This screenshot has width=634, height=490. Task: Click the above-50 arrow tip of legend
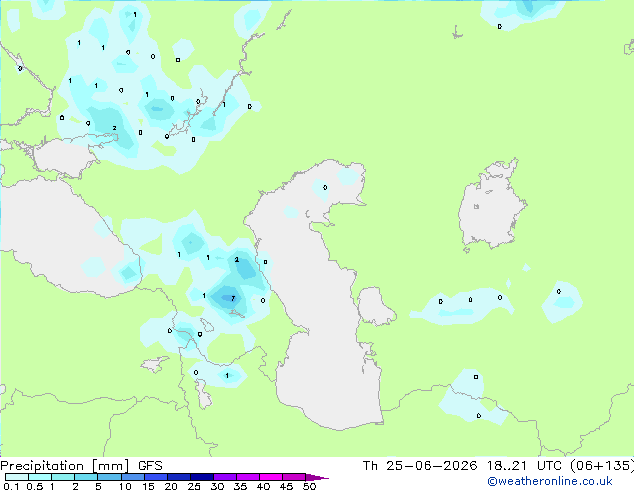[317, 477]
